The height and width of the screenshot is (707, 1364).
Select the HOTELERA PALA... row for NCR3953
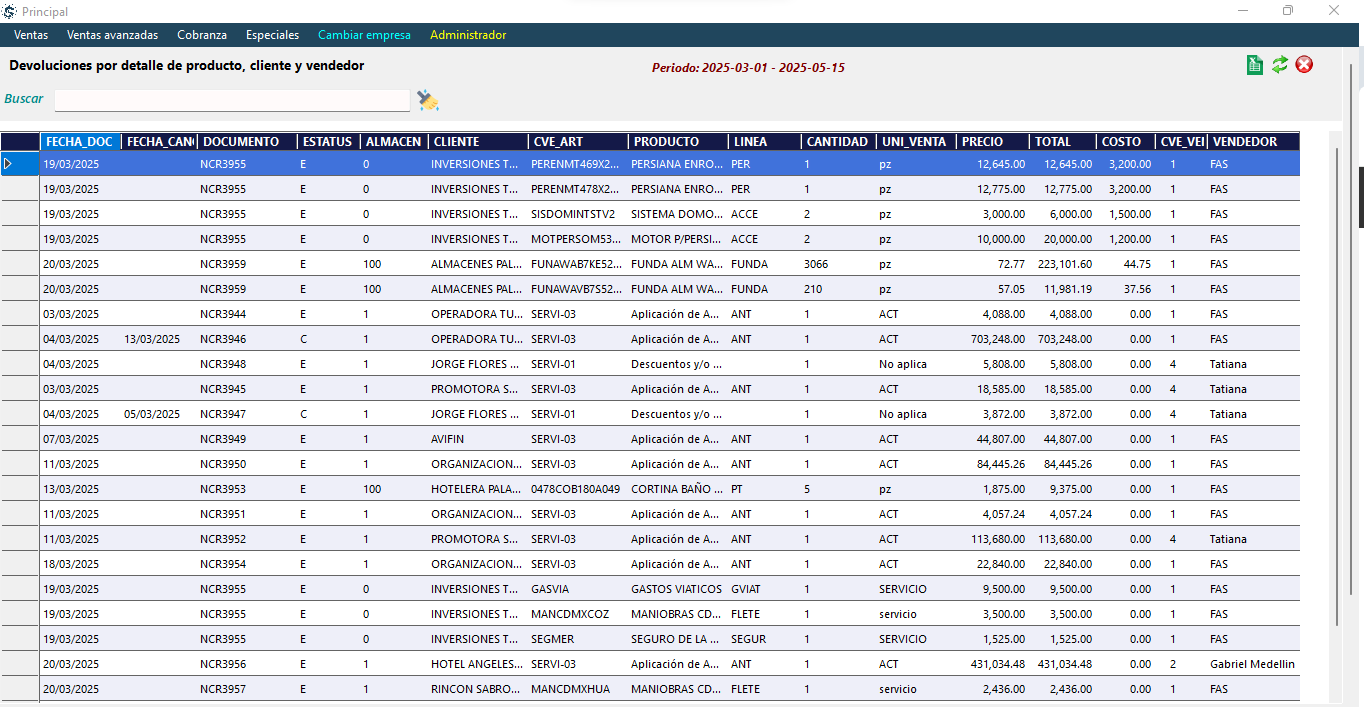coord(475,489)
